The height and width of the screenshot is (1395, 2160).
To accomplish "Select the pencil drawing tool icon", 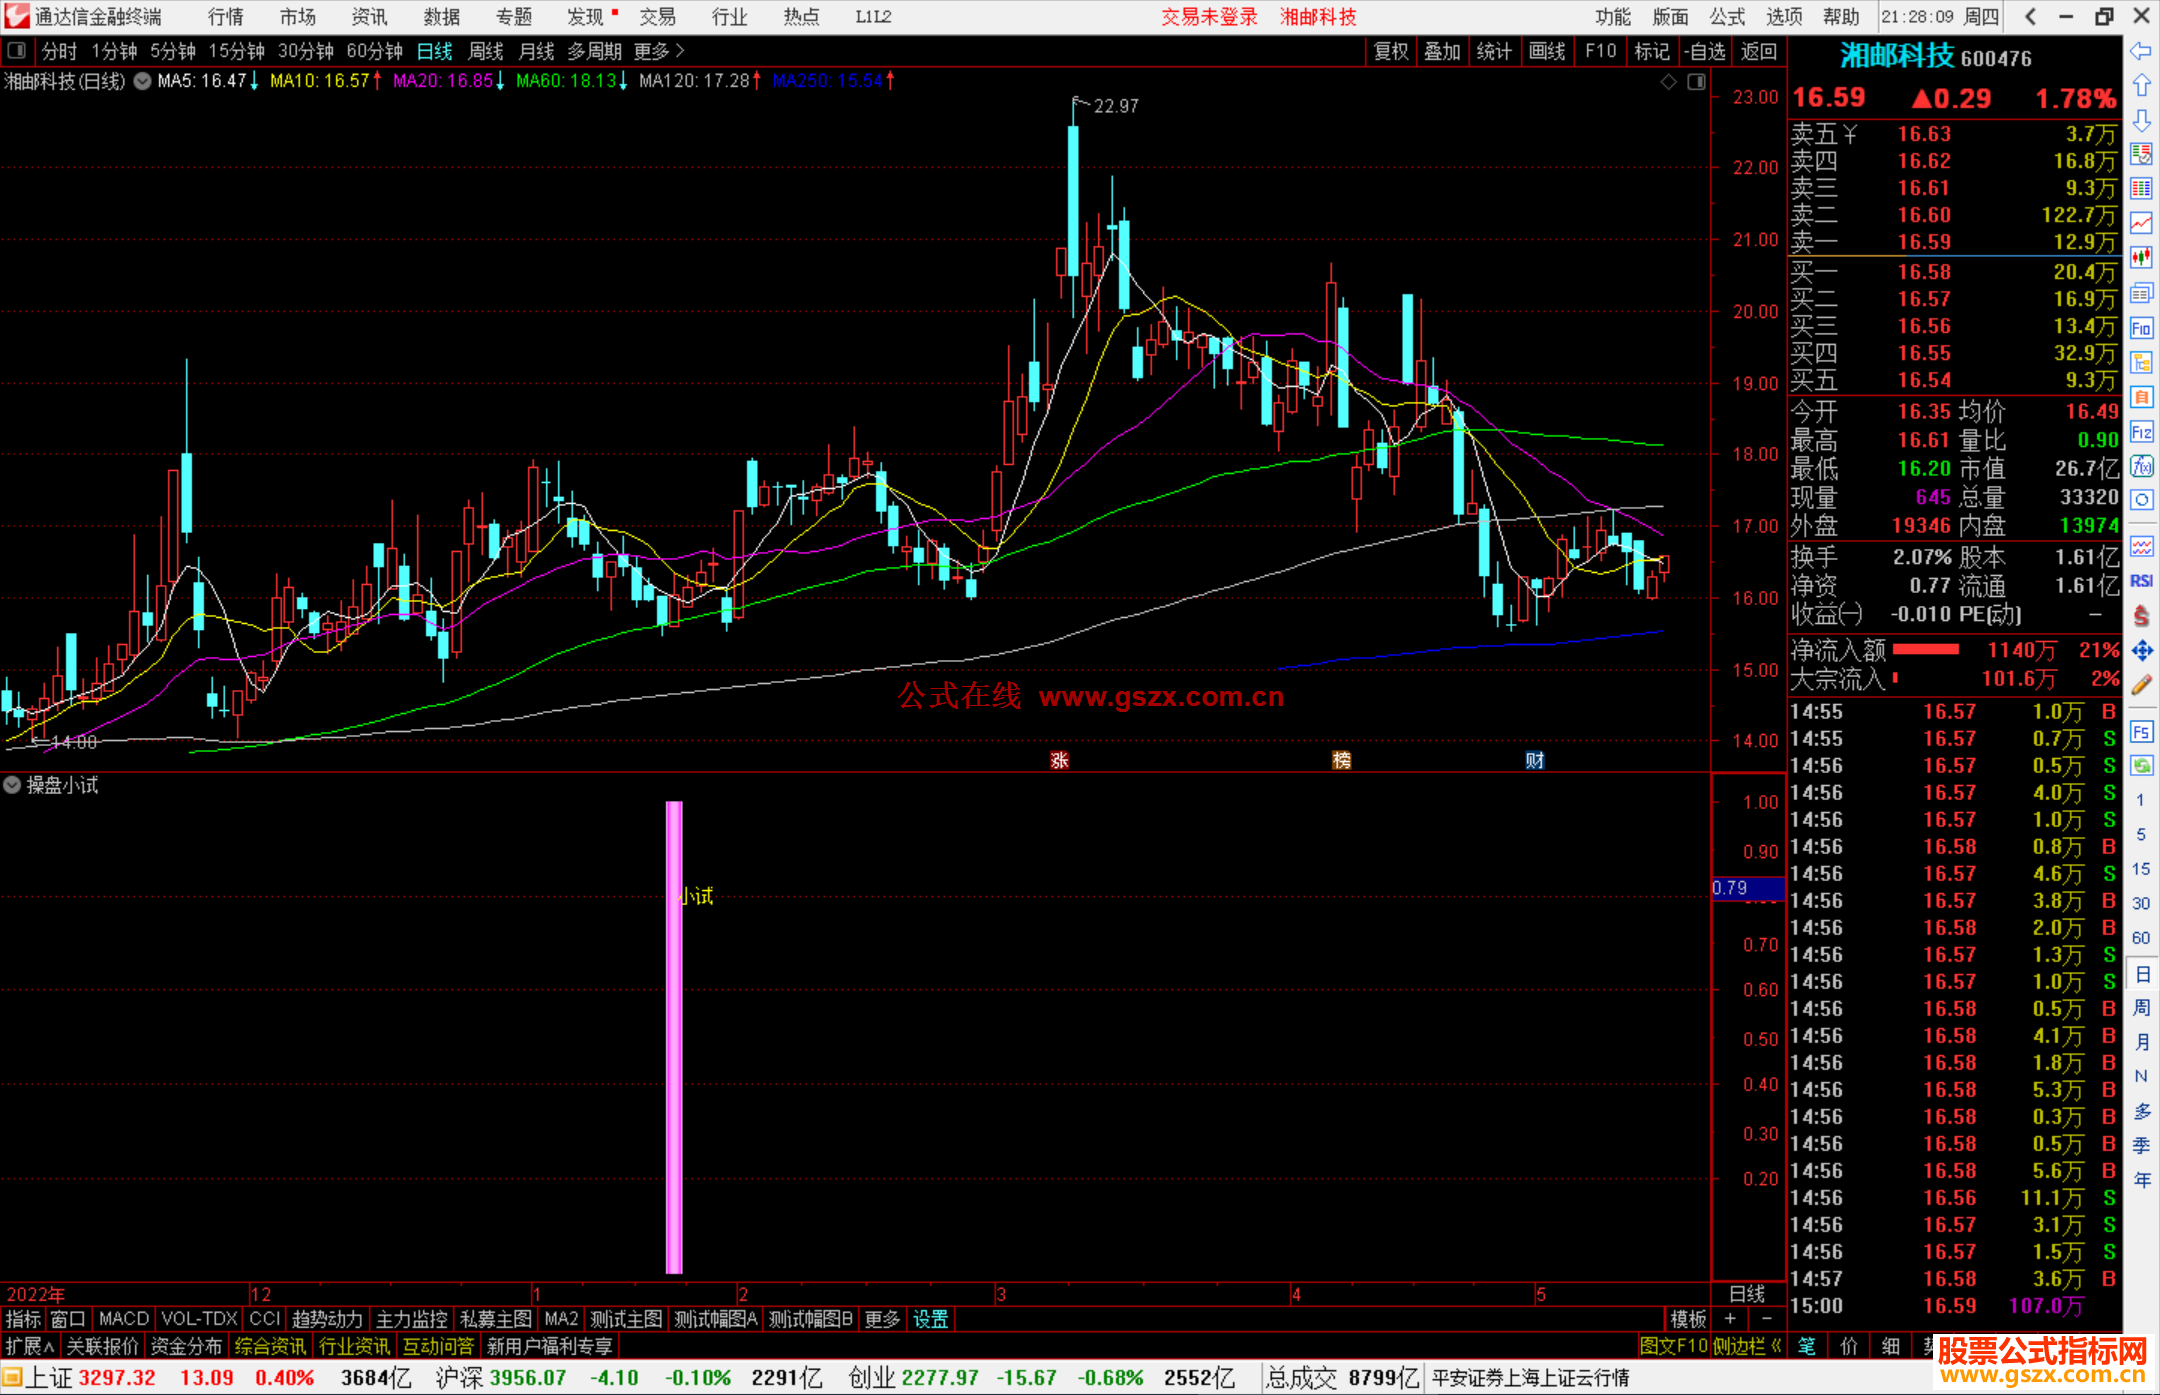I will (2141, 686).
